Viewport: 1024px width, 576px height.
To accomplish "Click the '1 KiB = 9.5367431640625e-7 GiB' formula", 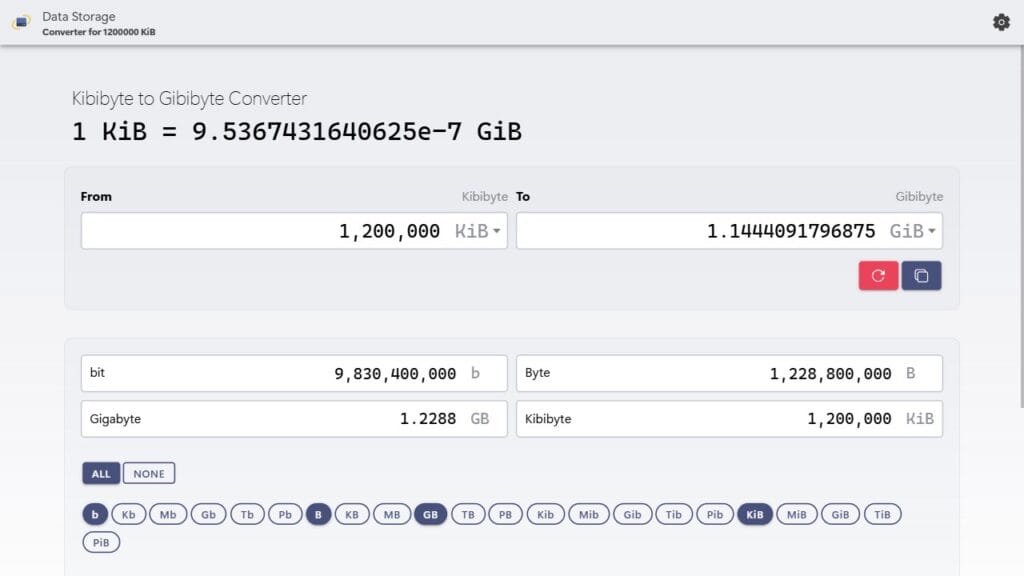I will (x=296, y=132).
